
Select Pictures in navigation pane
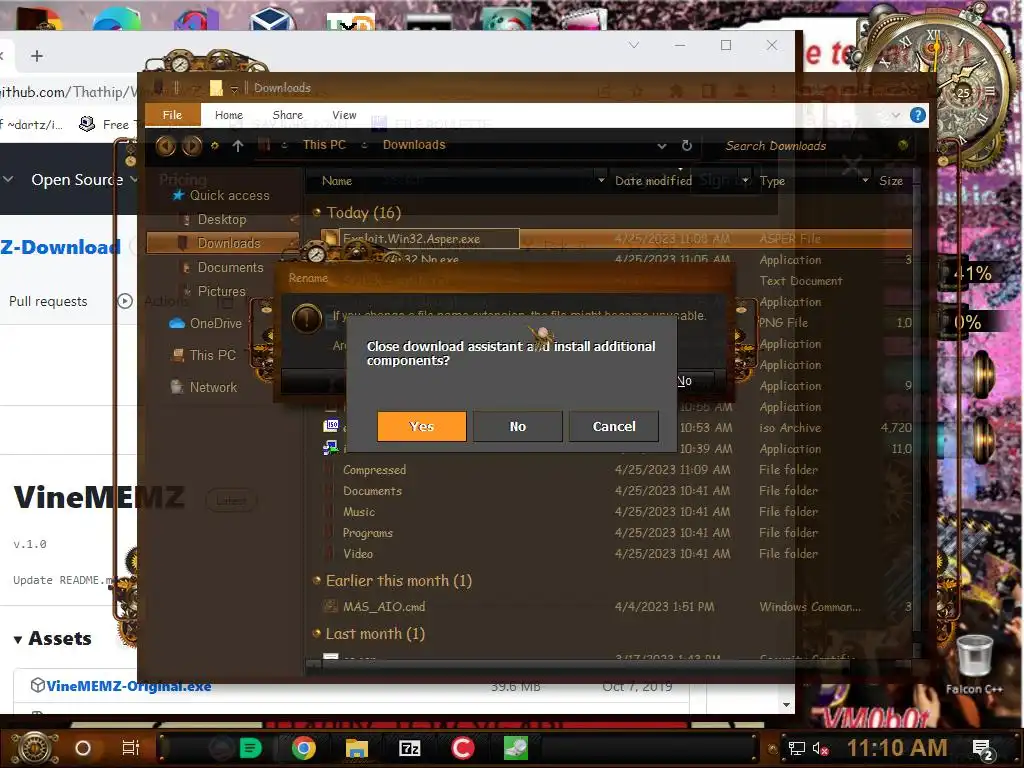pyautogui.click(x=221, y=291)
